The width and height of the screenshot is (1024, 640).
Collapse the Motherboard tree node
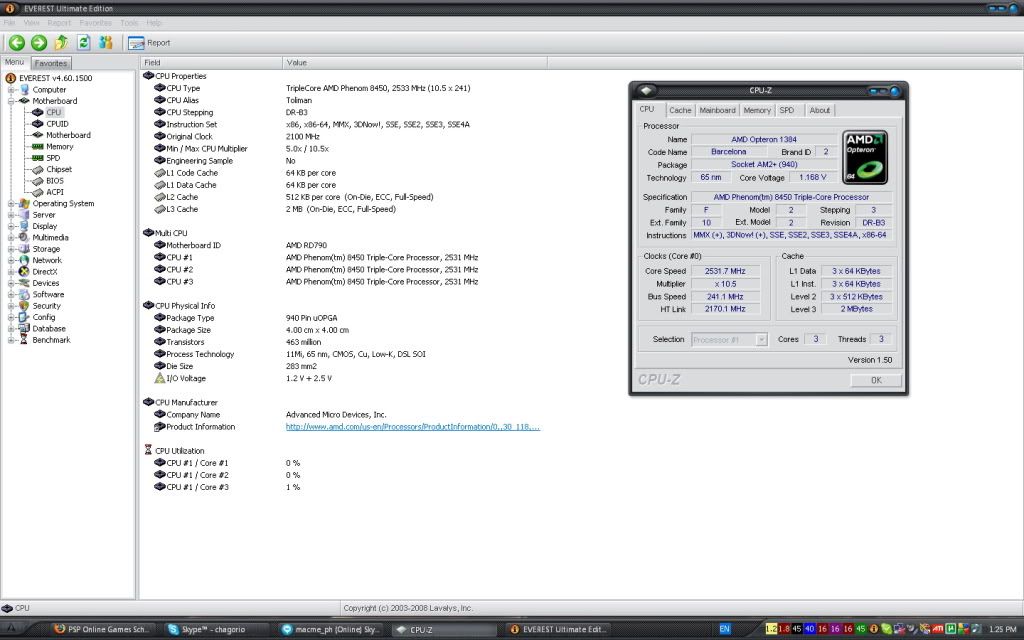(x=11, y=101)
